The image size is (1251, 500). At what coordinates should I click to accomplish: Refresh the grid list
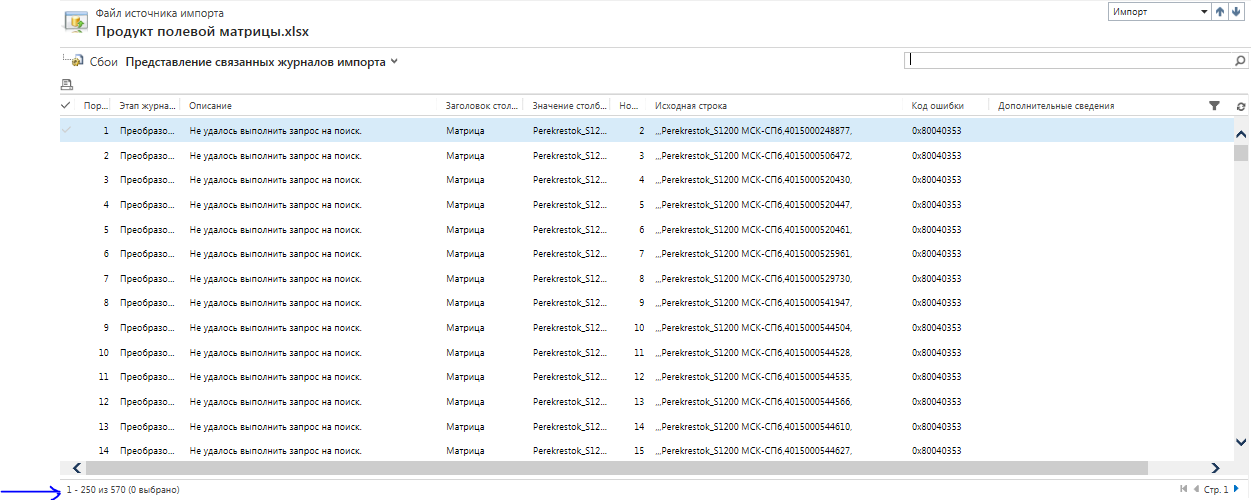1241,106
